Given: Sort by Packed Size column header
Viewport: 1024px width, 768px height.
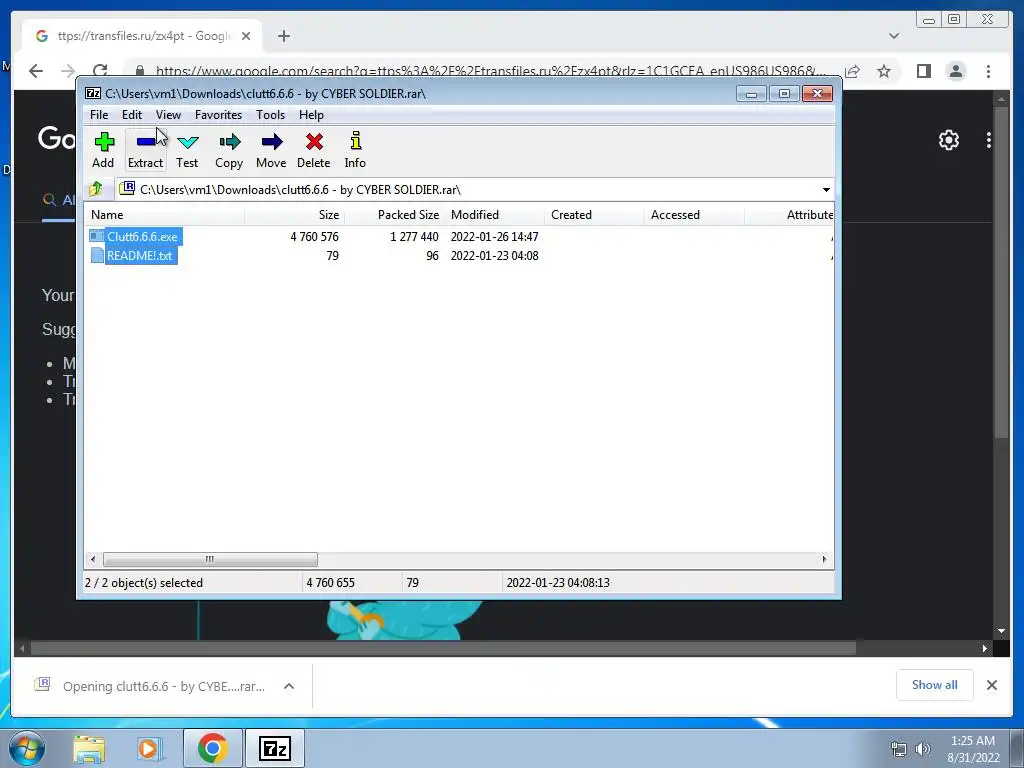Looking at the screenshot, I should pyautogui.click(x=394, y=215).
